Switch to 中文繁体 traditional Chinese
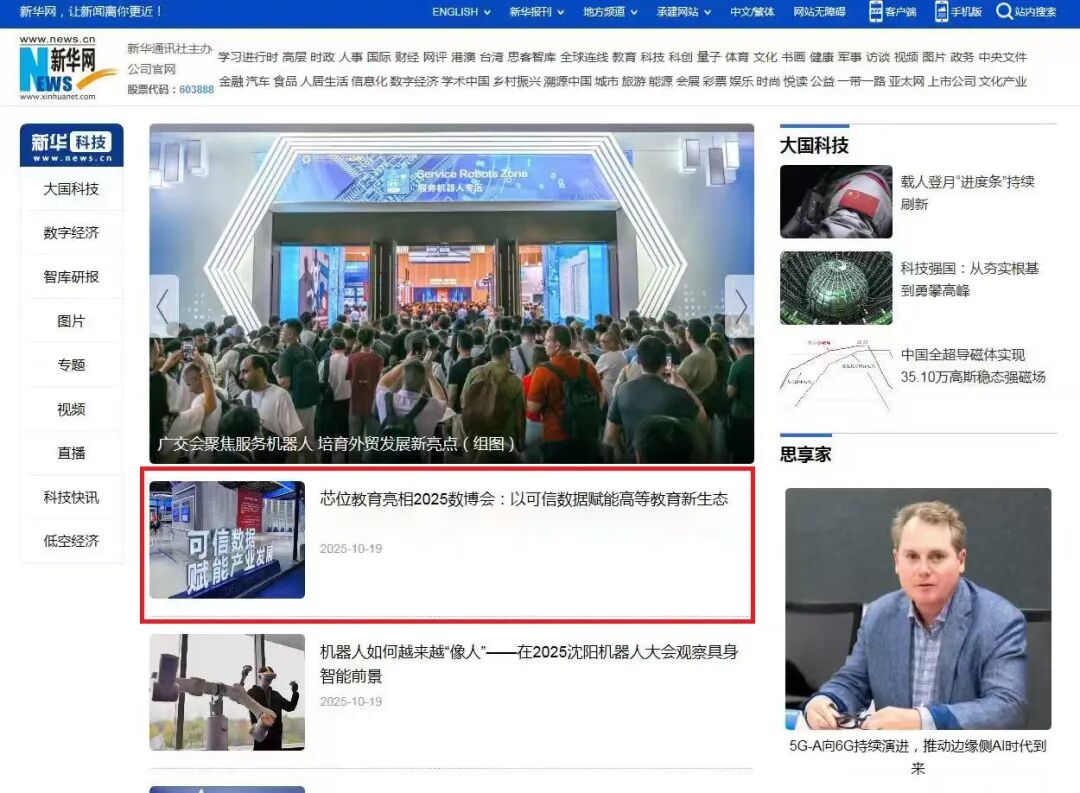 [x=752, y=12]
